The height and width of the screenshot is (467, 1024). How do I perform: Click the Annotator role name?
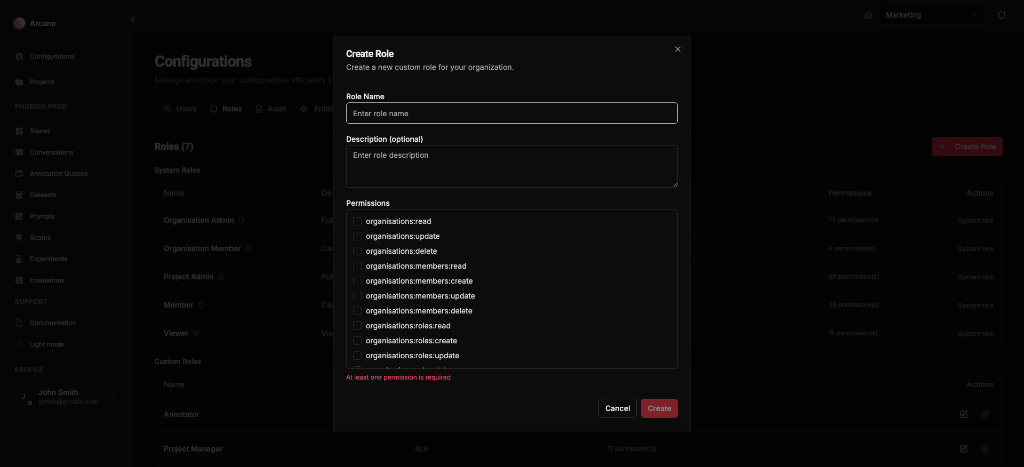tap(182, 414)
